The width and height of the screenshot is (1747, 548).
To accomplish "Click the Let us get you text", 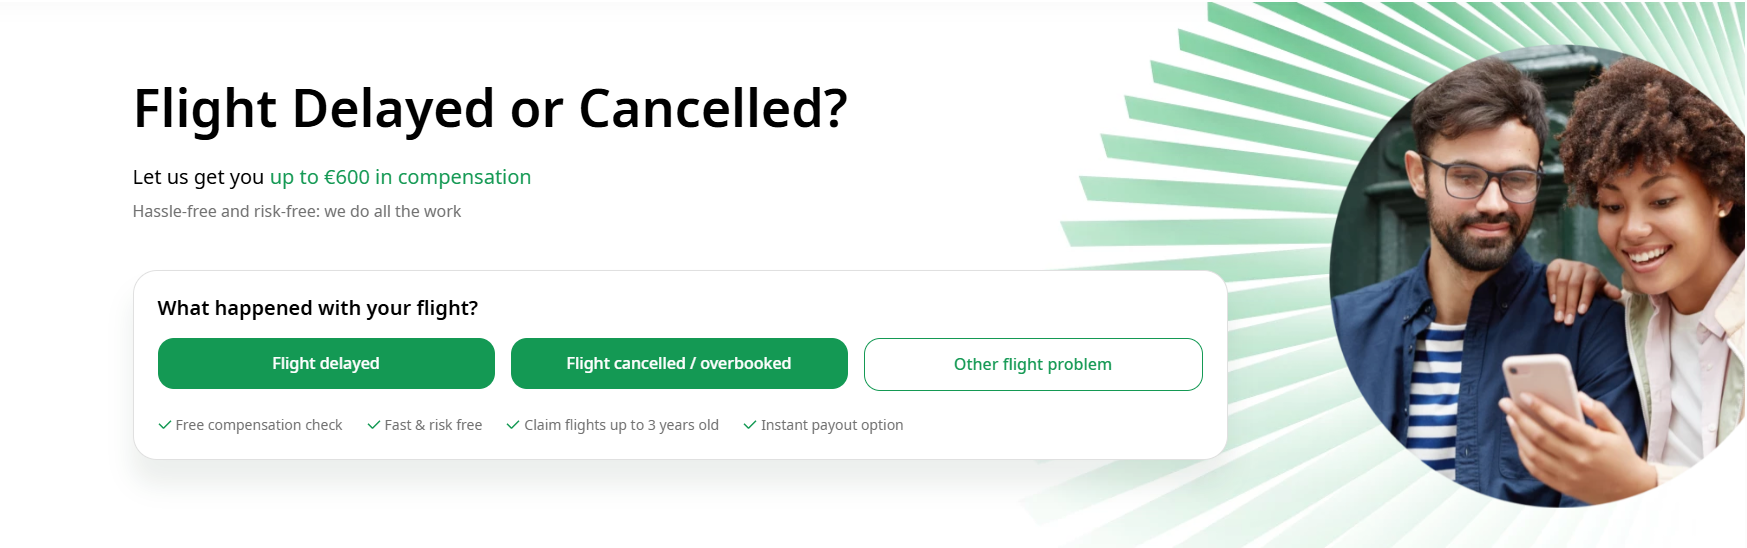I will (x=198, y=177).
